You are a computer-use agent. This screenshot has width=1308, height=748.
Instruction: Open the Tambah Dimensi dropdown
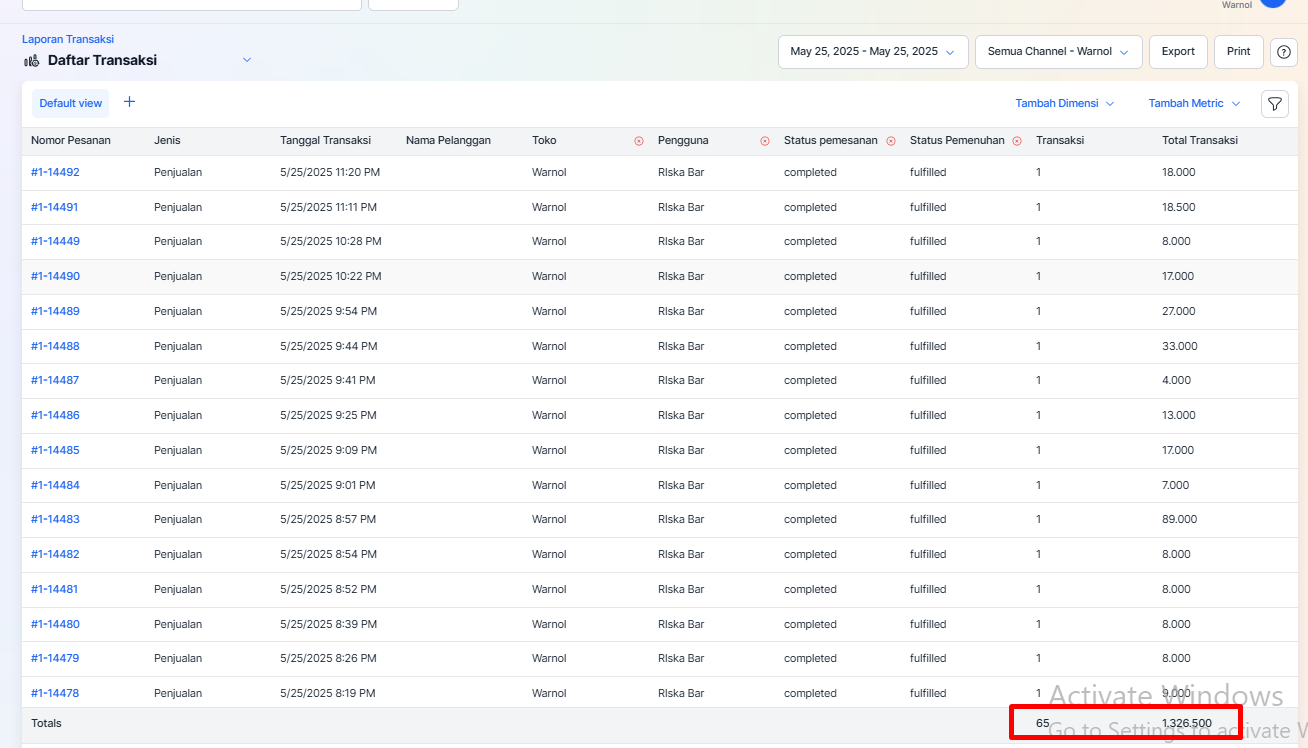(x=1065, y=104)
